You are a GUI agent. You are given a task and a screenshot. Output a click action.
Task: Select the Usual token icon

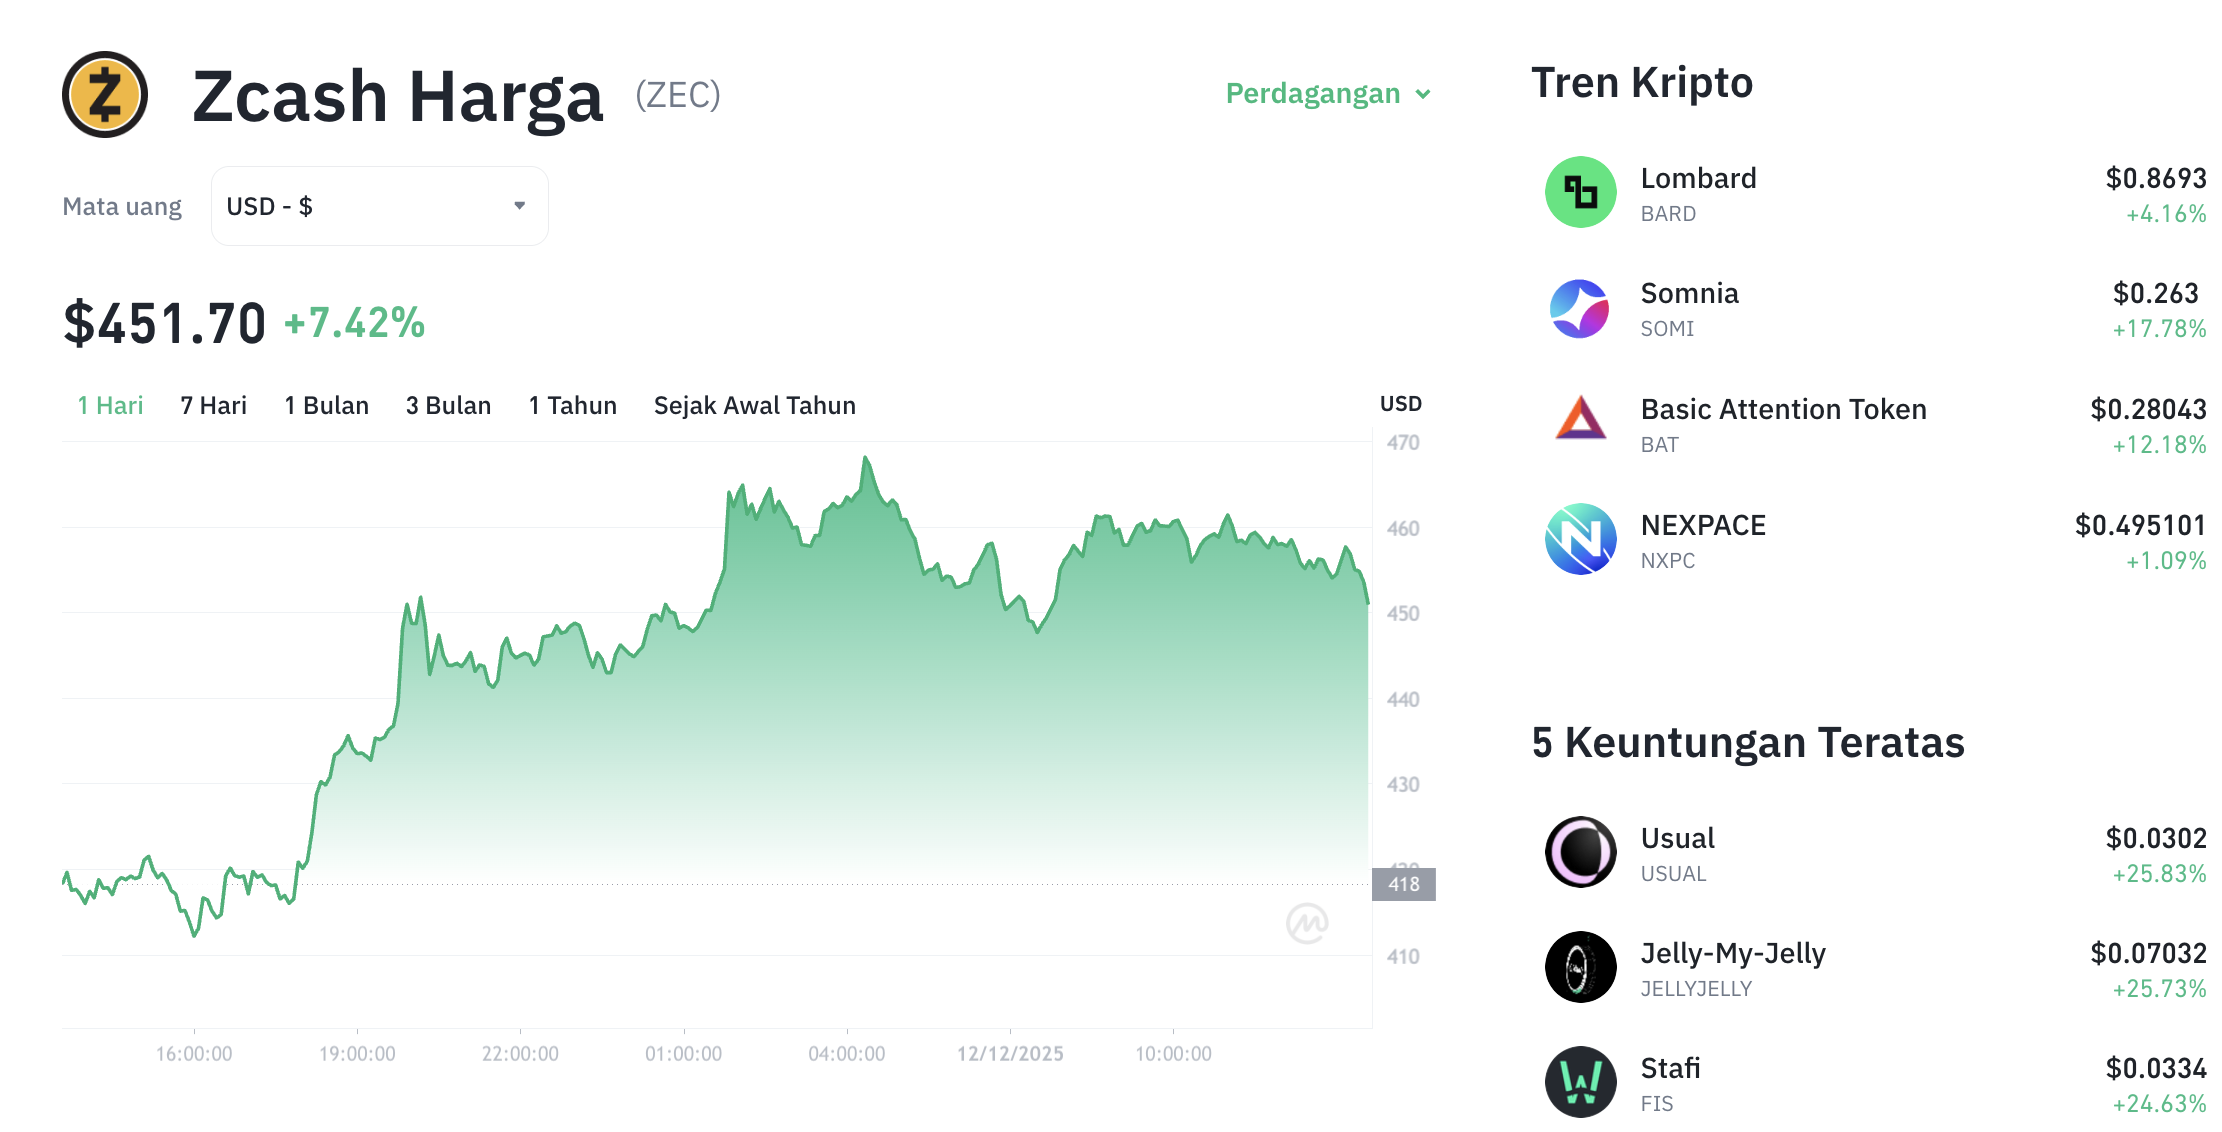click(x=1580, y=853)
